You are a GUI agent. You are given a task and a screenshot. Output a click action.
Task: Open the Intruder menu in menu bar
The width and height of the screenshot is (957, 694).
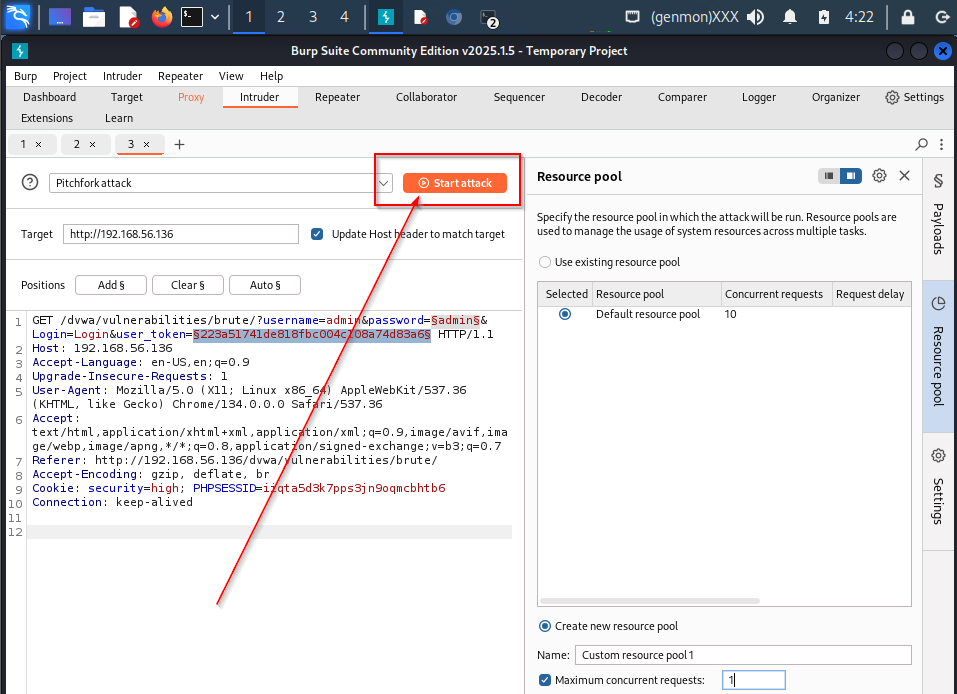pos(122,76)
